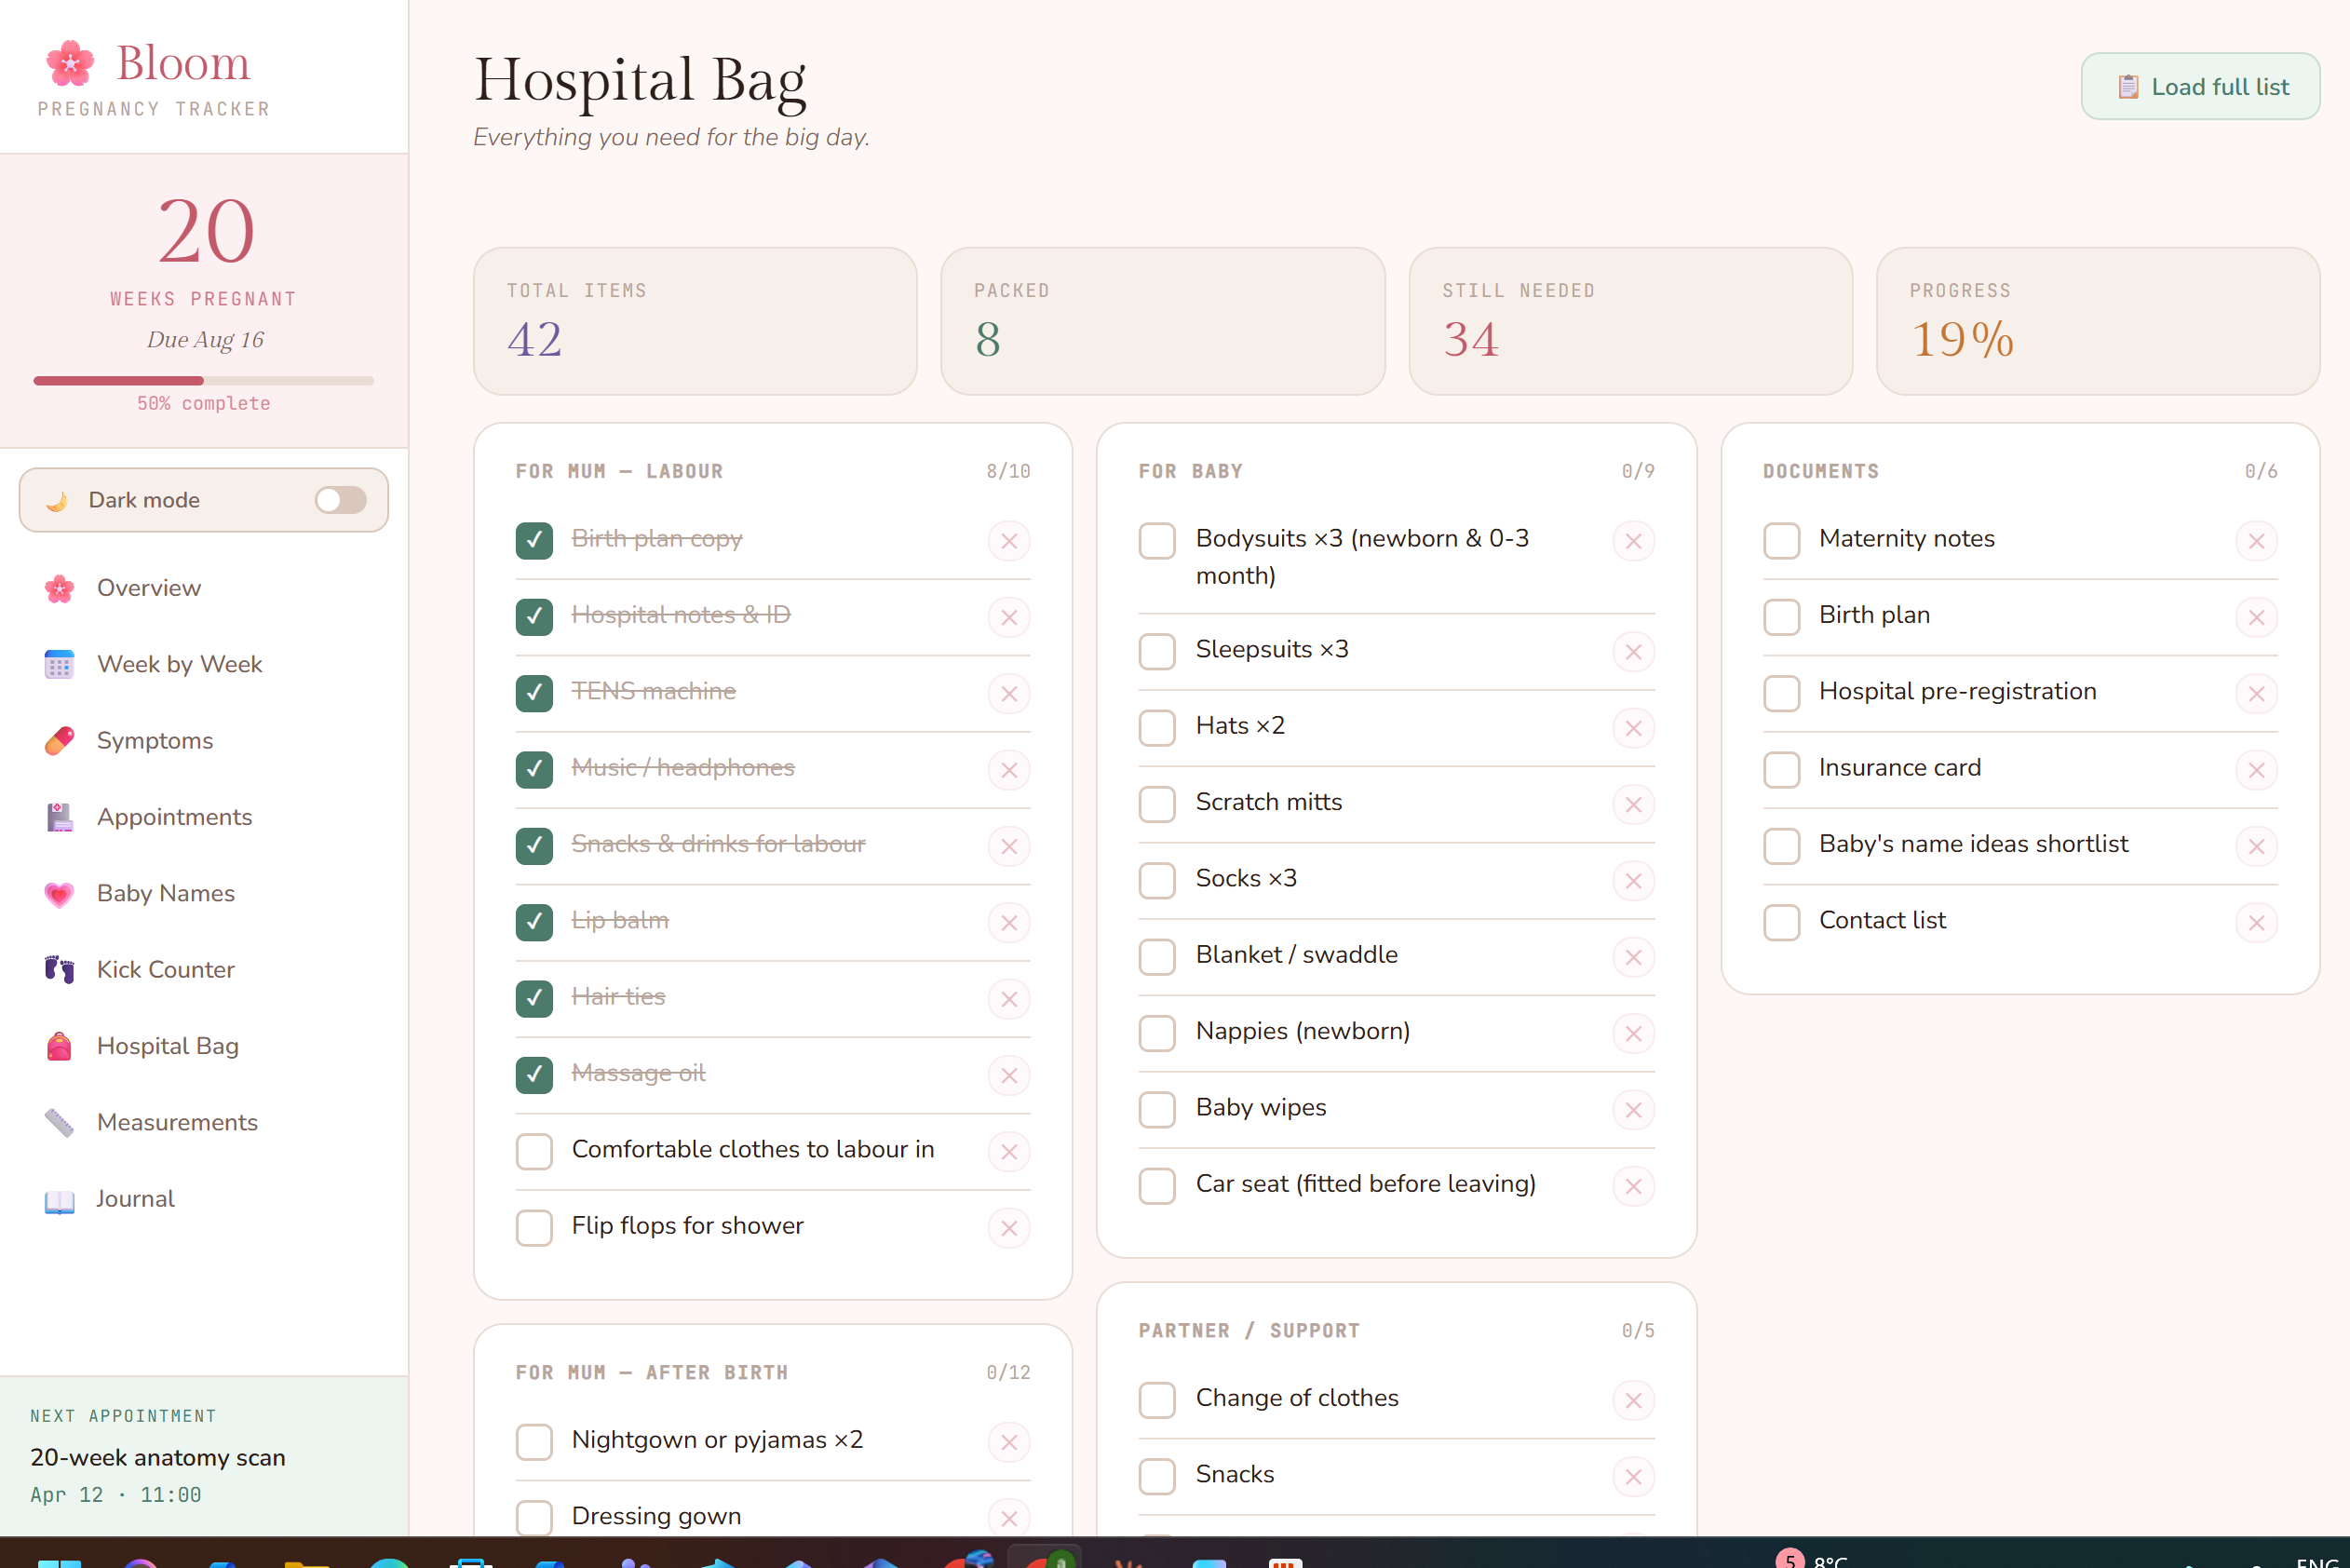Delete the Hair ties entry
This screenshot has height=1568, width=2350.
[x=1009, y=999]
